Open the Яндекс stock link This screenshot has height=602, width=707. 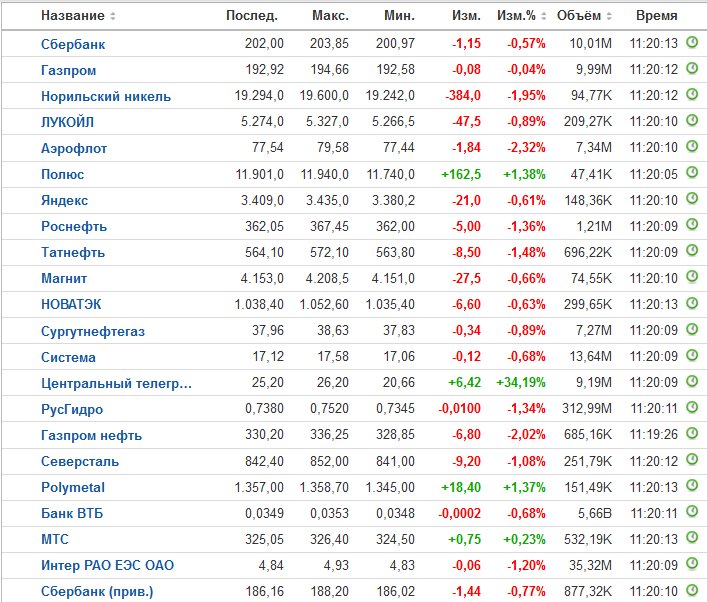point(64,200)
